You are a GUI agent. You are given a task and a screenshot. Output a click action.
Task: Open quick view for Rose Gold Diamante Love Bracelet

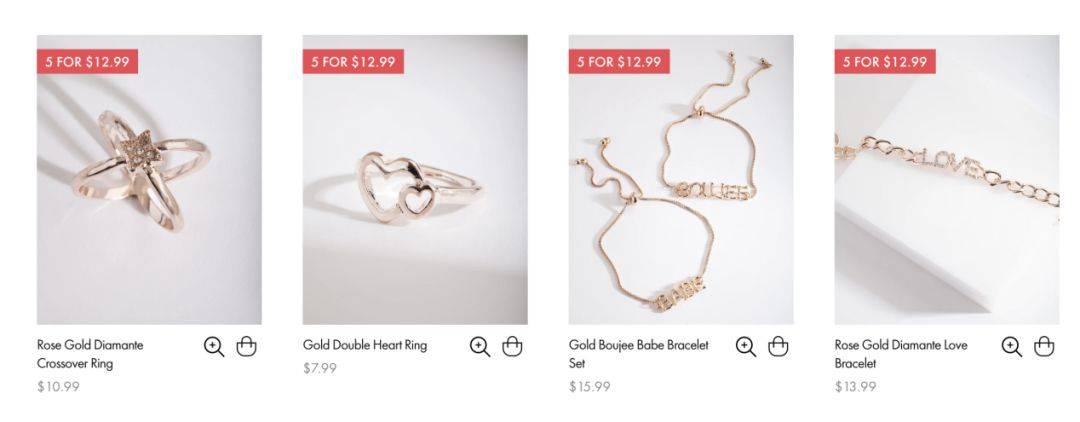(x=1012, y=346)
